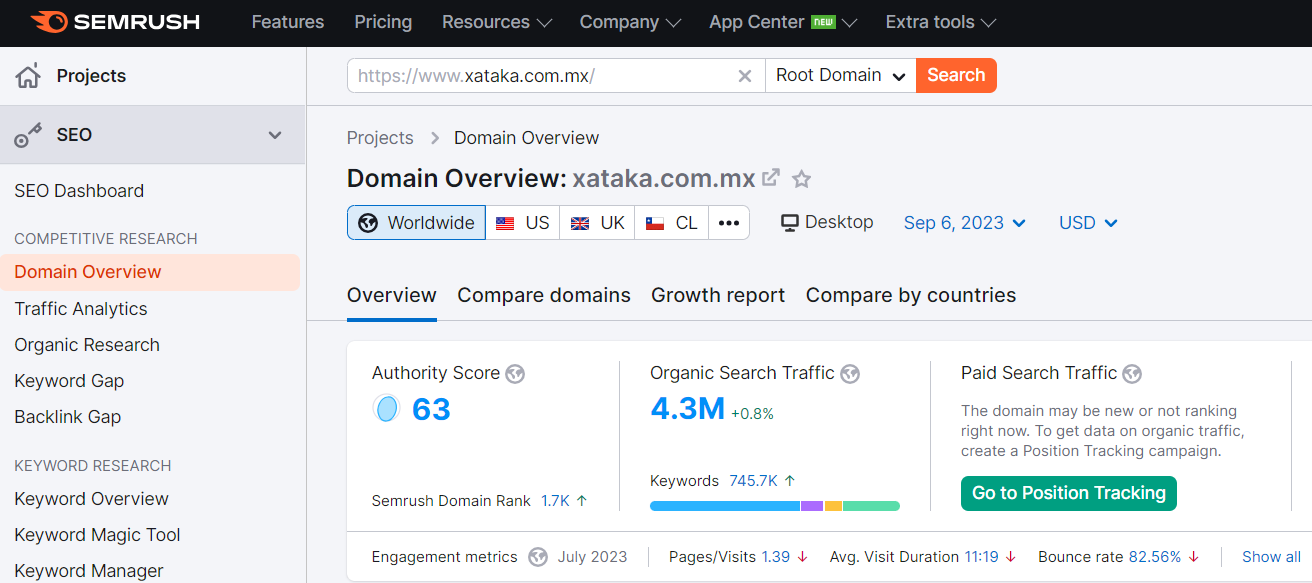Collapse the SEO sidebar section

coord(275,135)
